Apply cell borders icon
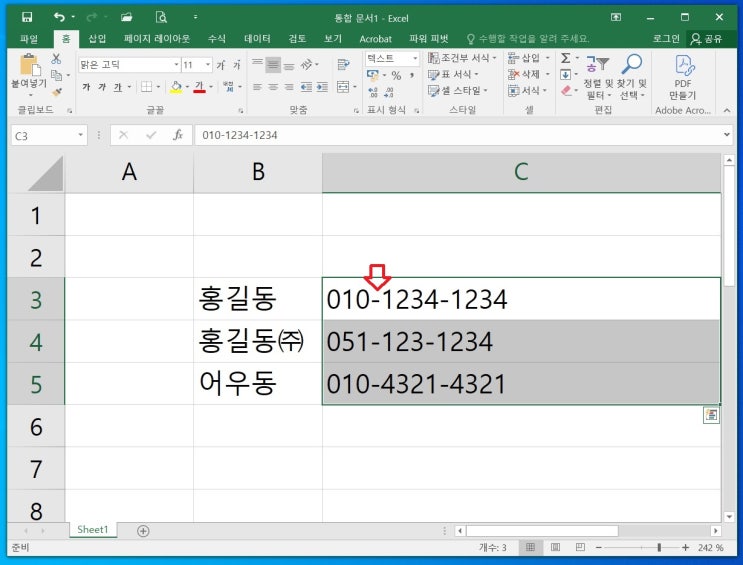This screenshot has width=743, height=565. pos(146,87)
